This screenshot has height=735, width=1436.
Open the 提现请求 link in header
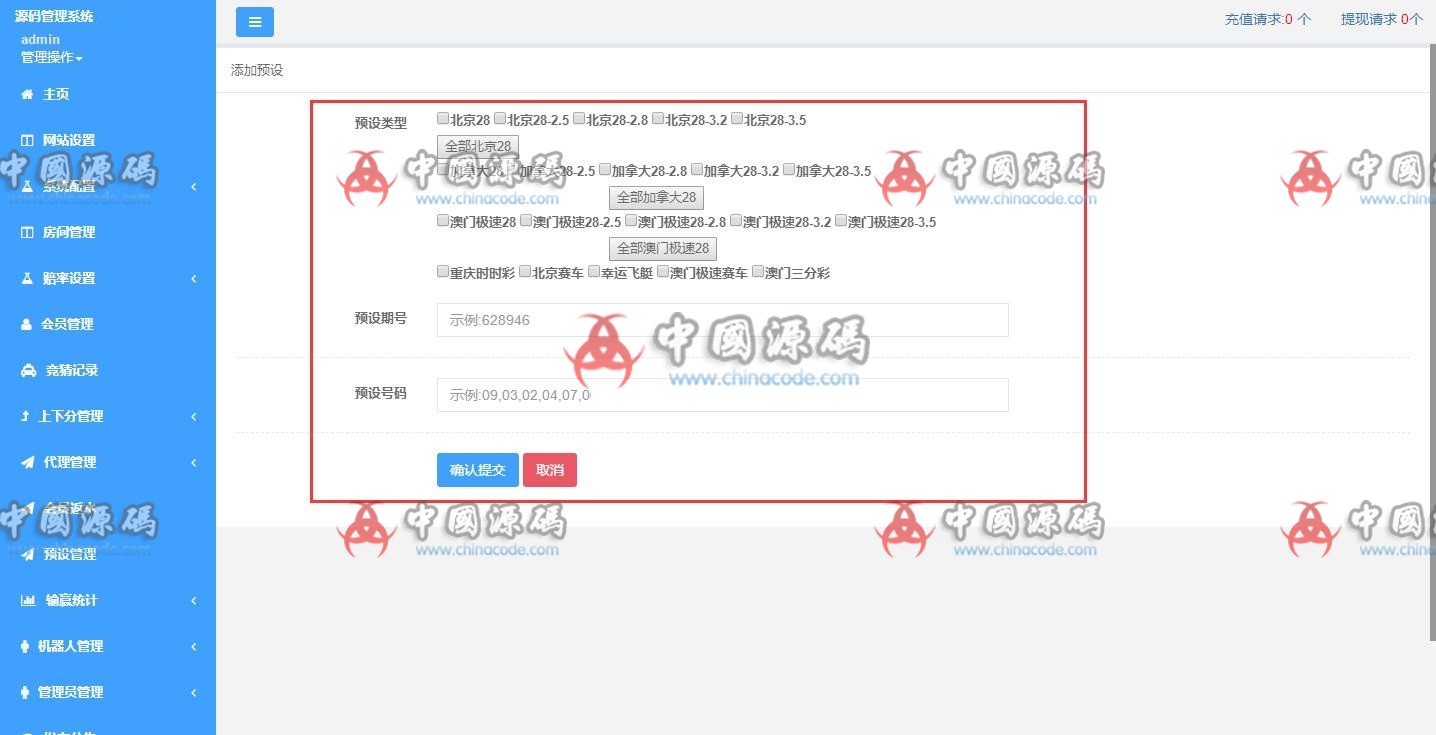1382,19
